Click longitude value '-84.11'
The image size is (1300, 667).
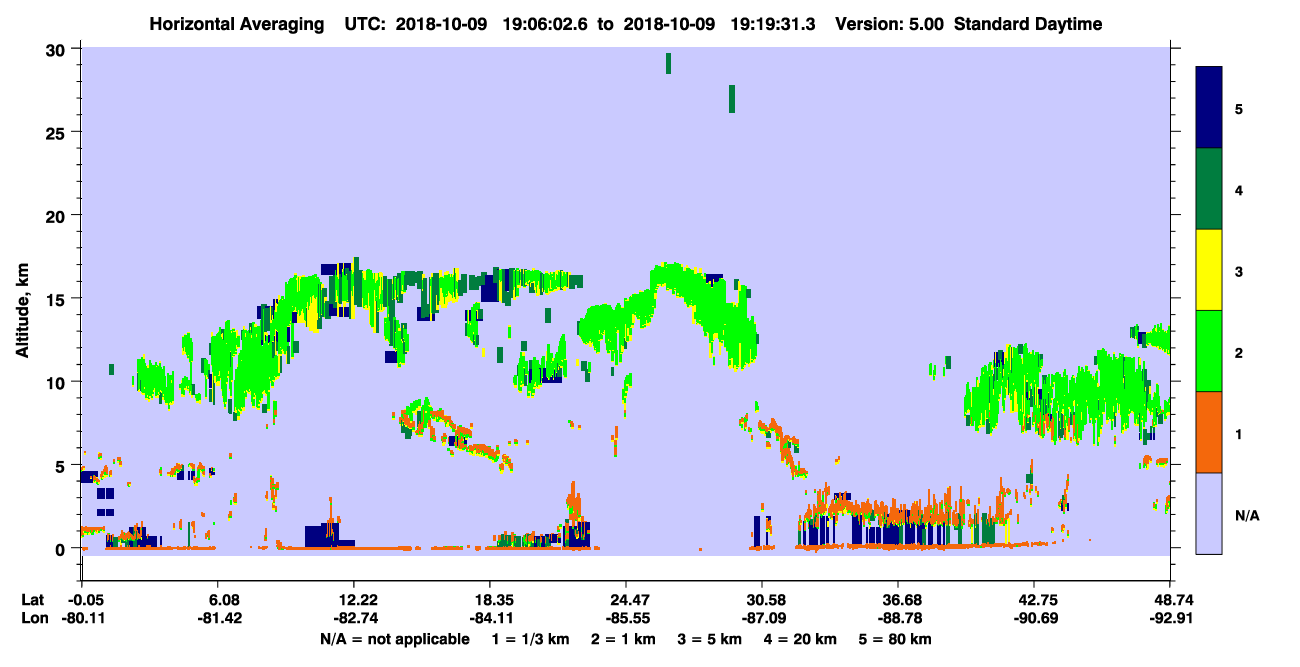pyautogui.click(x=490, y=619)
